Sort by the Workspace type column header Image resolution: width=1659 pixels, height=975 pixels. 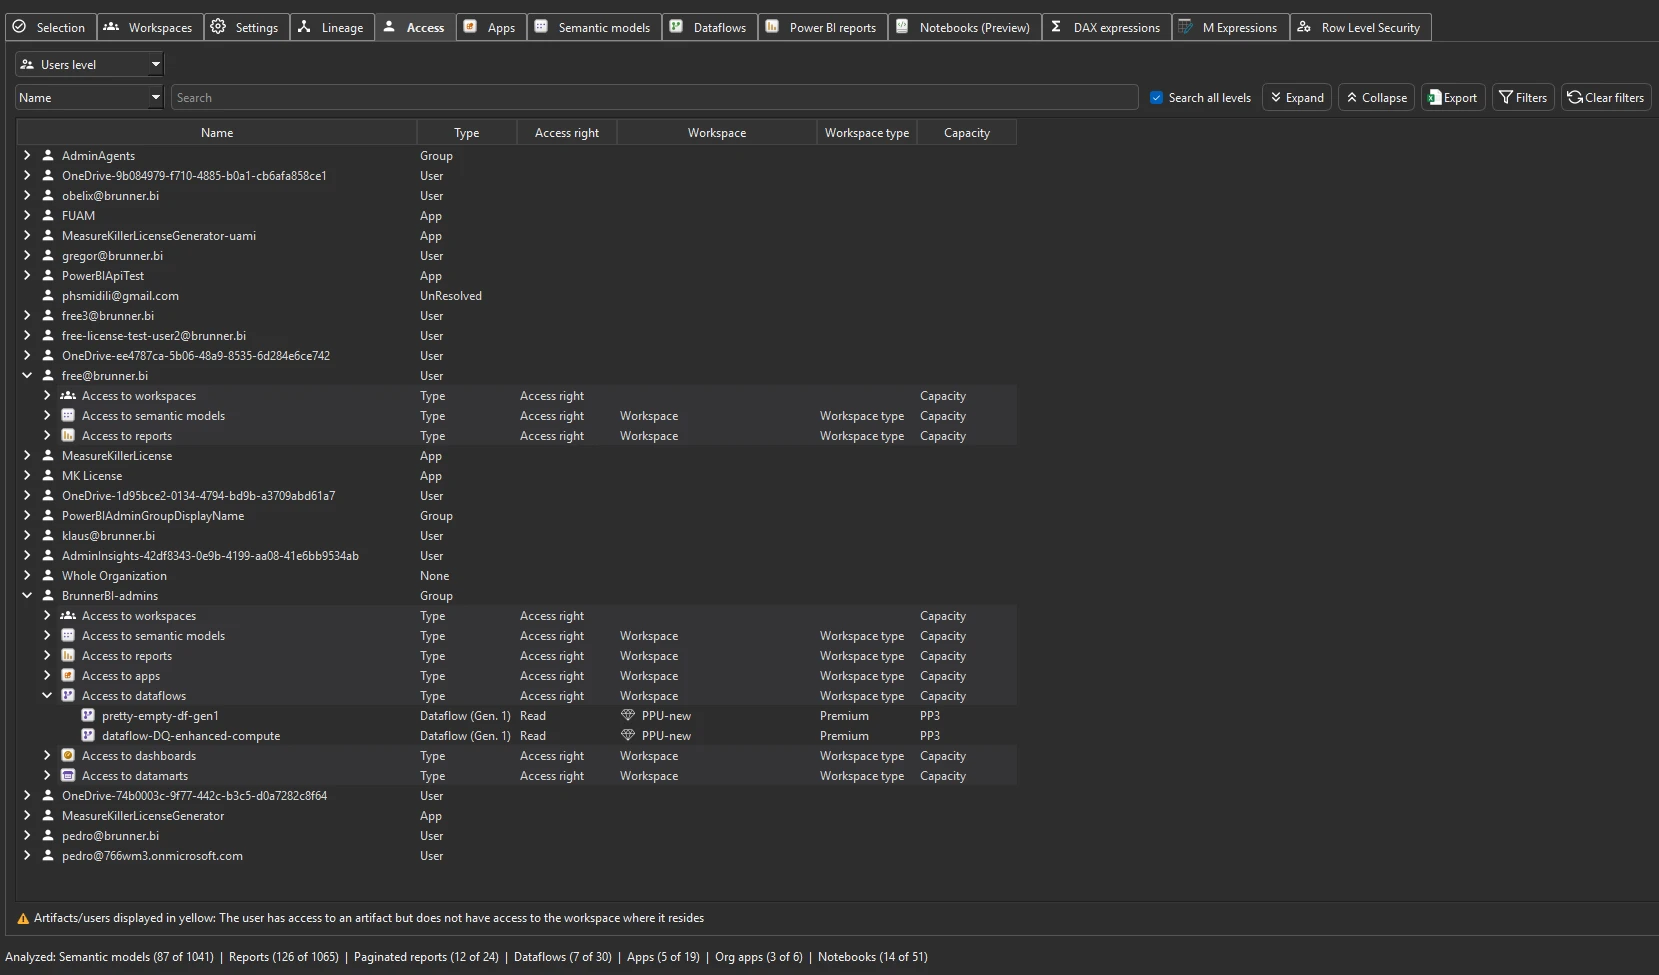(x=867, y=132)
